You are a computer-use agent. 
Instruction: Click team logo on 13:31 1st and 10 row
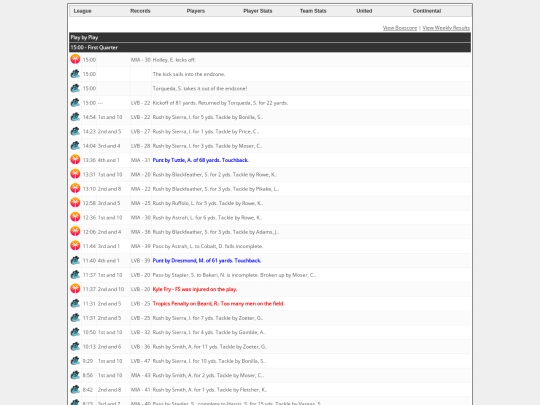[x=75, y=174]
